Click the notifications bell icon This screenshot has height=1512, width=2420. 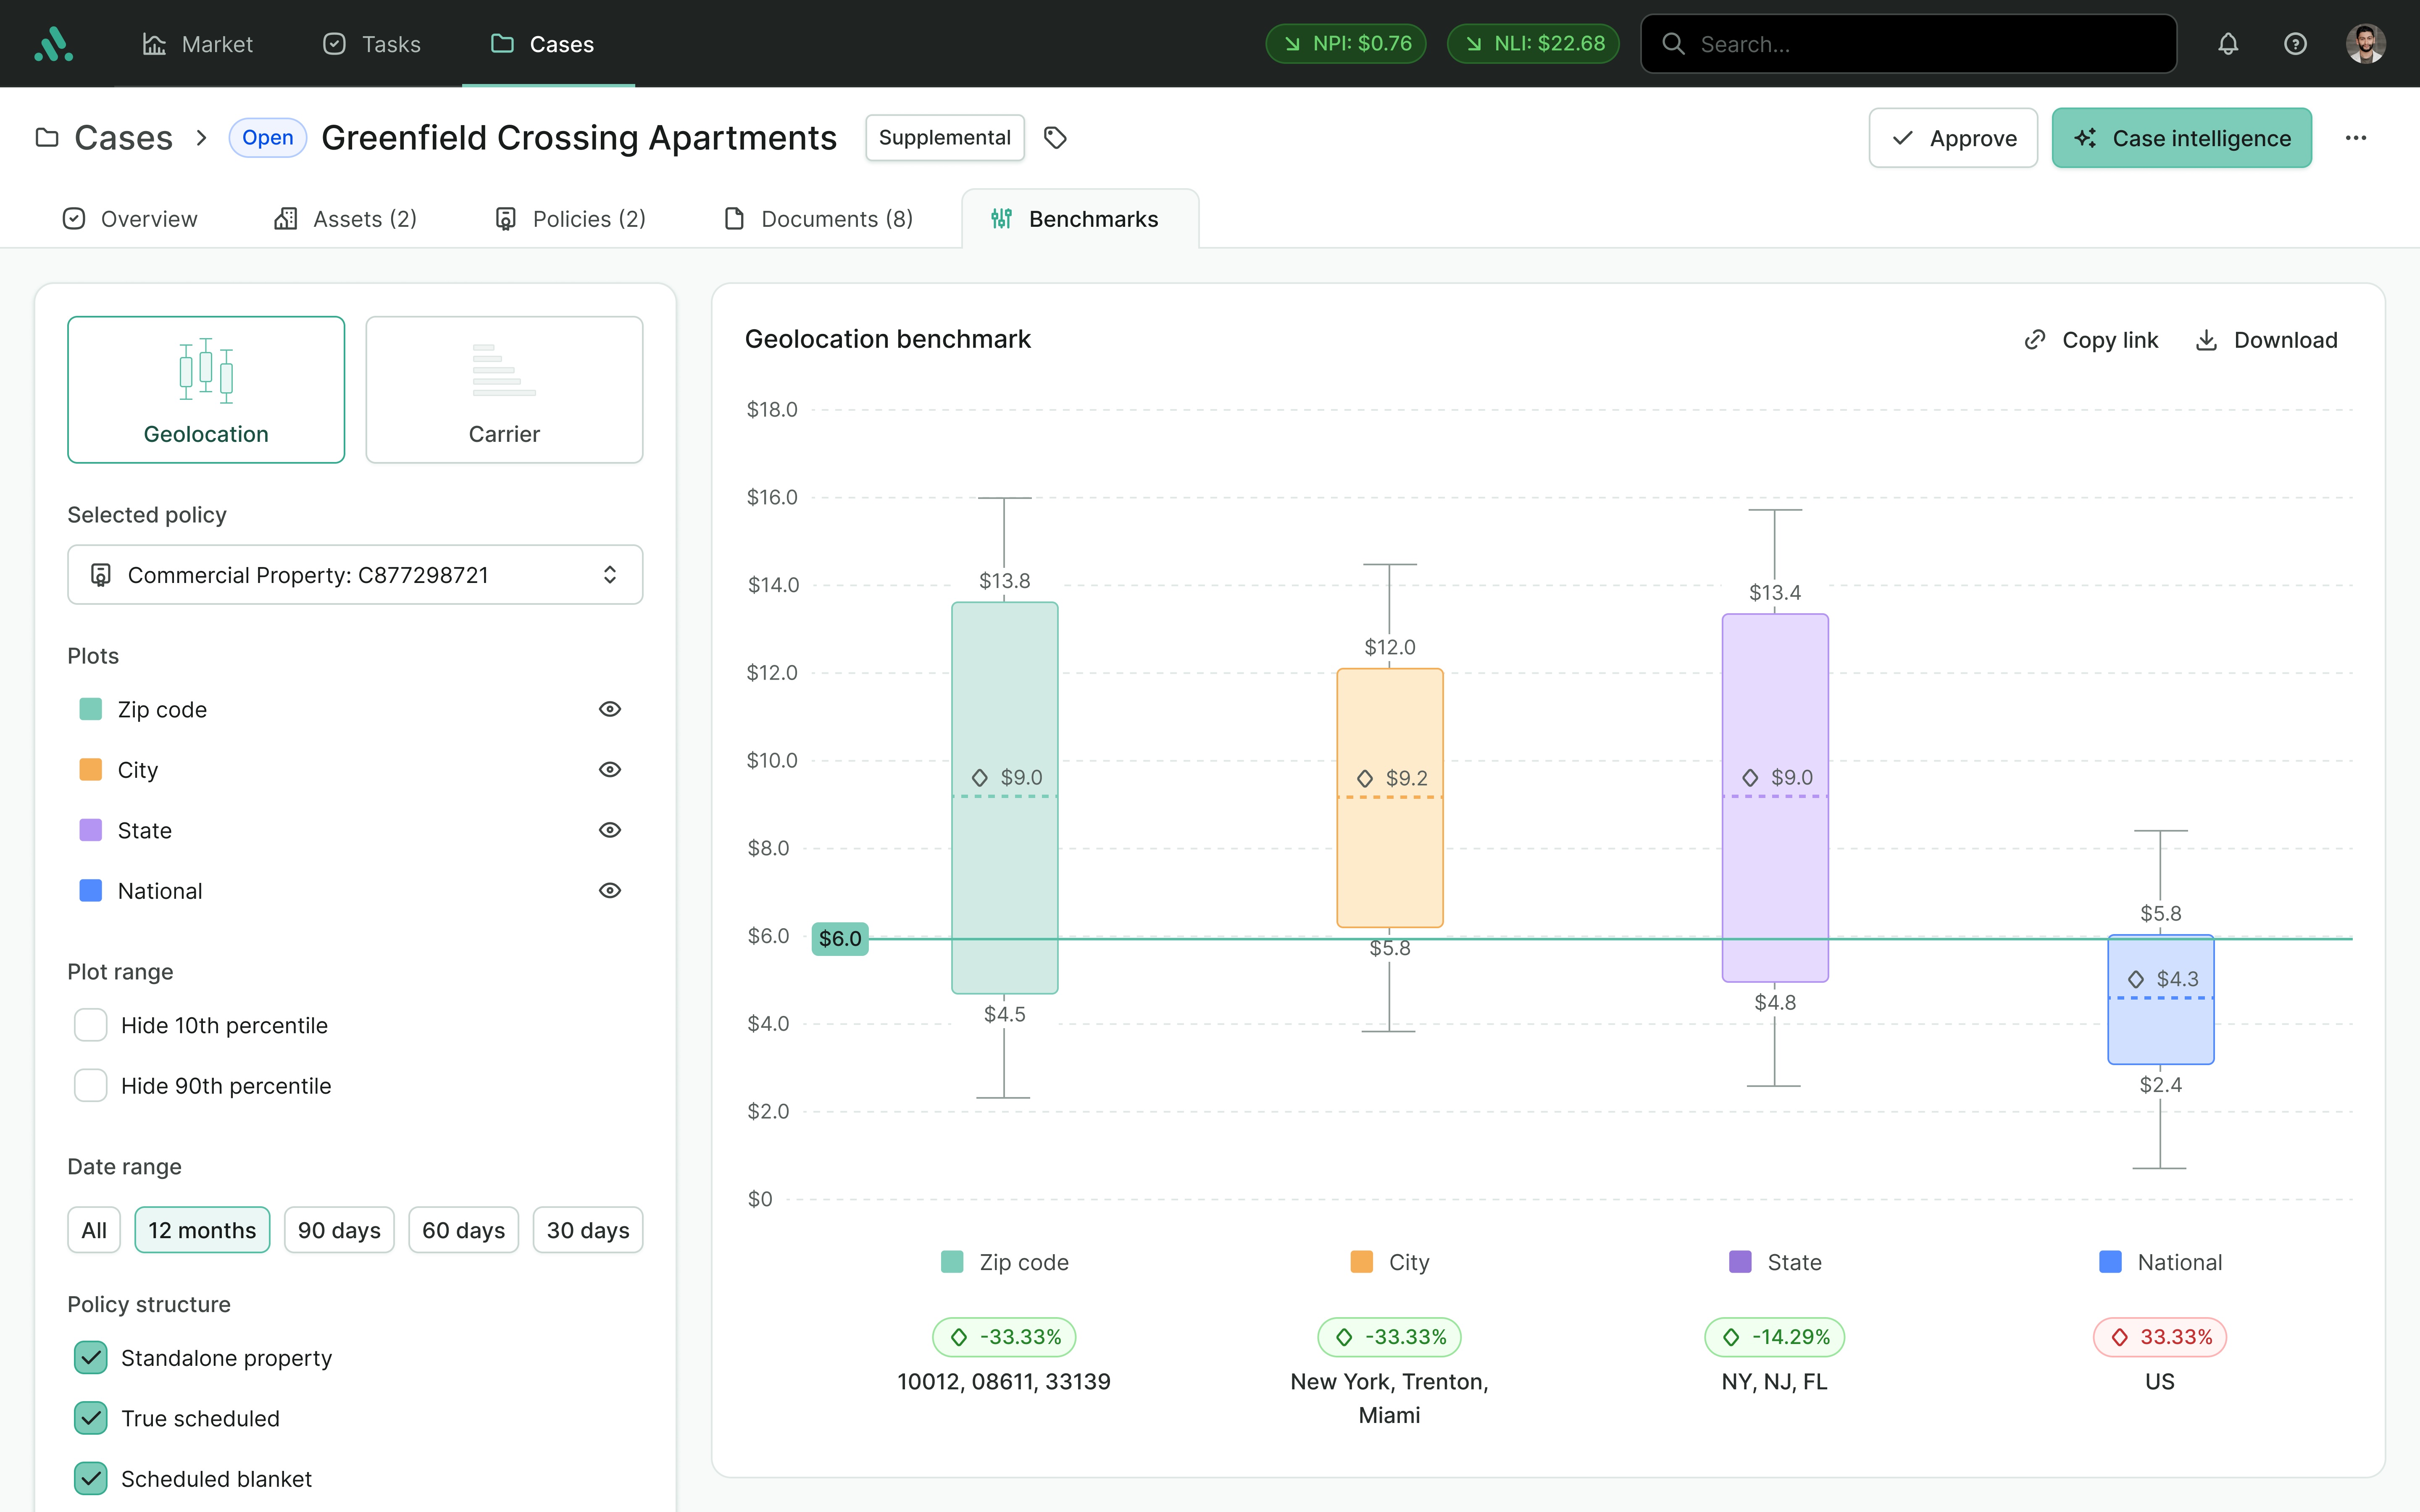(x=2227, y=44)
